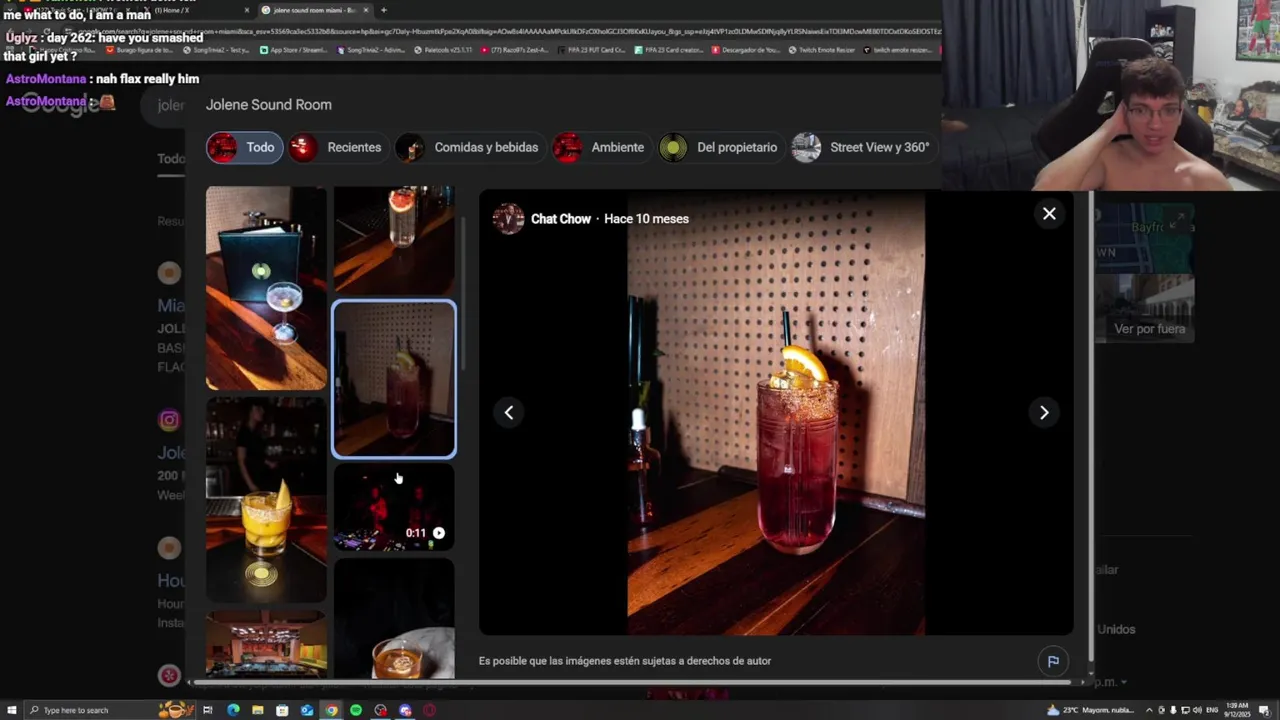The width and height of the screenshot is (1280, 720).
Task: Select the Ambiente photo filter
Action: 600,147
